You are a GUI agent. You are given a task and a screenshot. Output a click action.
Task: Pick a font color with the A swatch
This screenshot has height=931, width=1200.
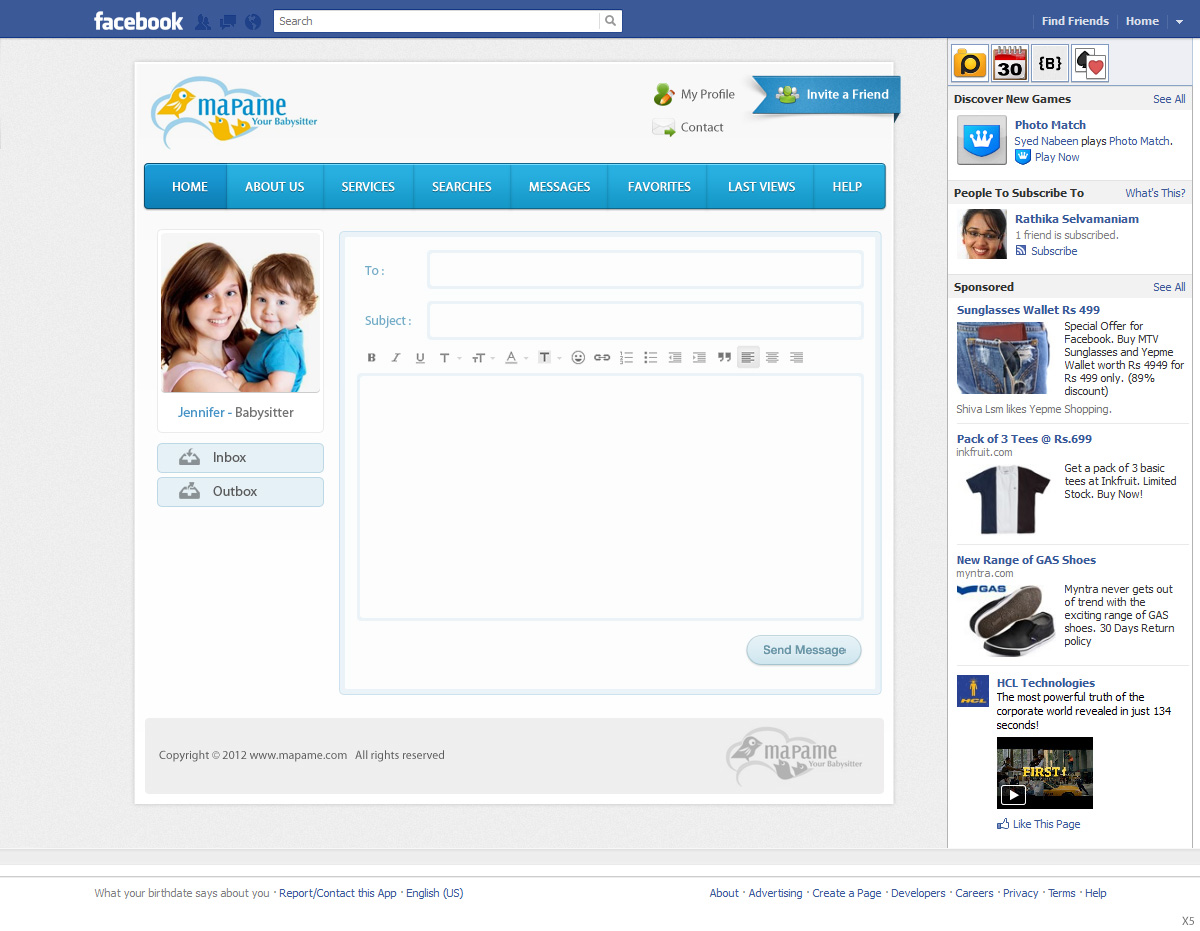pos(512,357)
